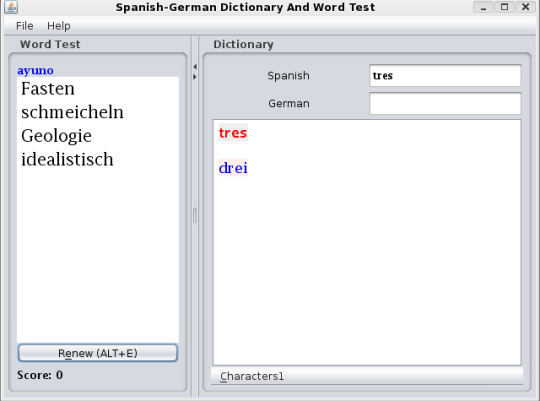Open the File menu
540x401 pixels.
tap(24, 26)
